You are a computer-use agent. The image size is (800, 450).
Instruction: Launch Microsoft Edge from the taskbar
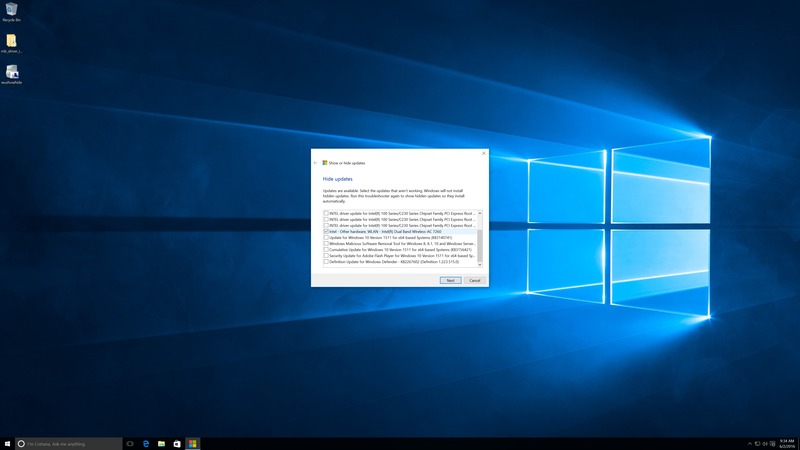pos(146,443)
